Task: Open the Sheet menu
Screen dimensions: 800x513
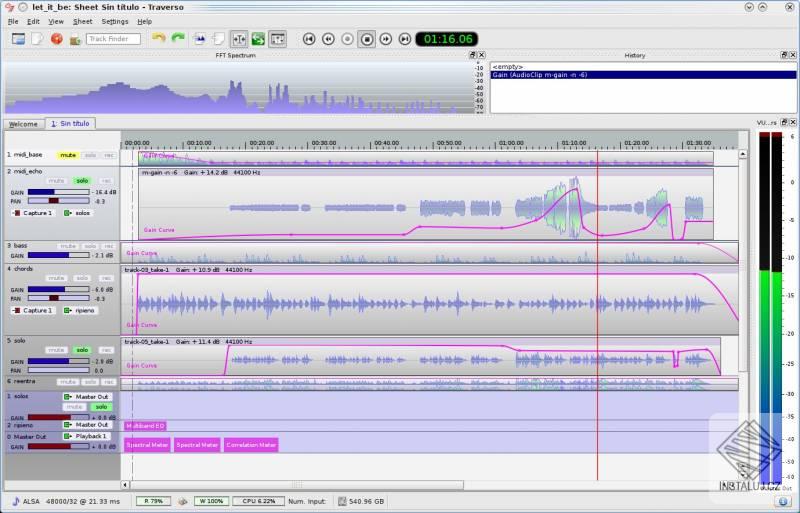Action: (x=82, y=21)
